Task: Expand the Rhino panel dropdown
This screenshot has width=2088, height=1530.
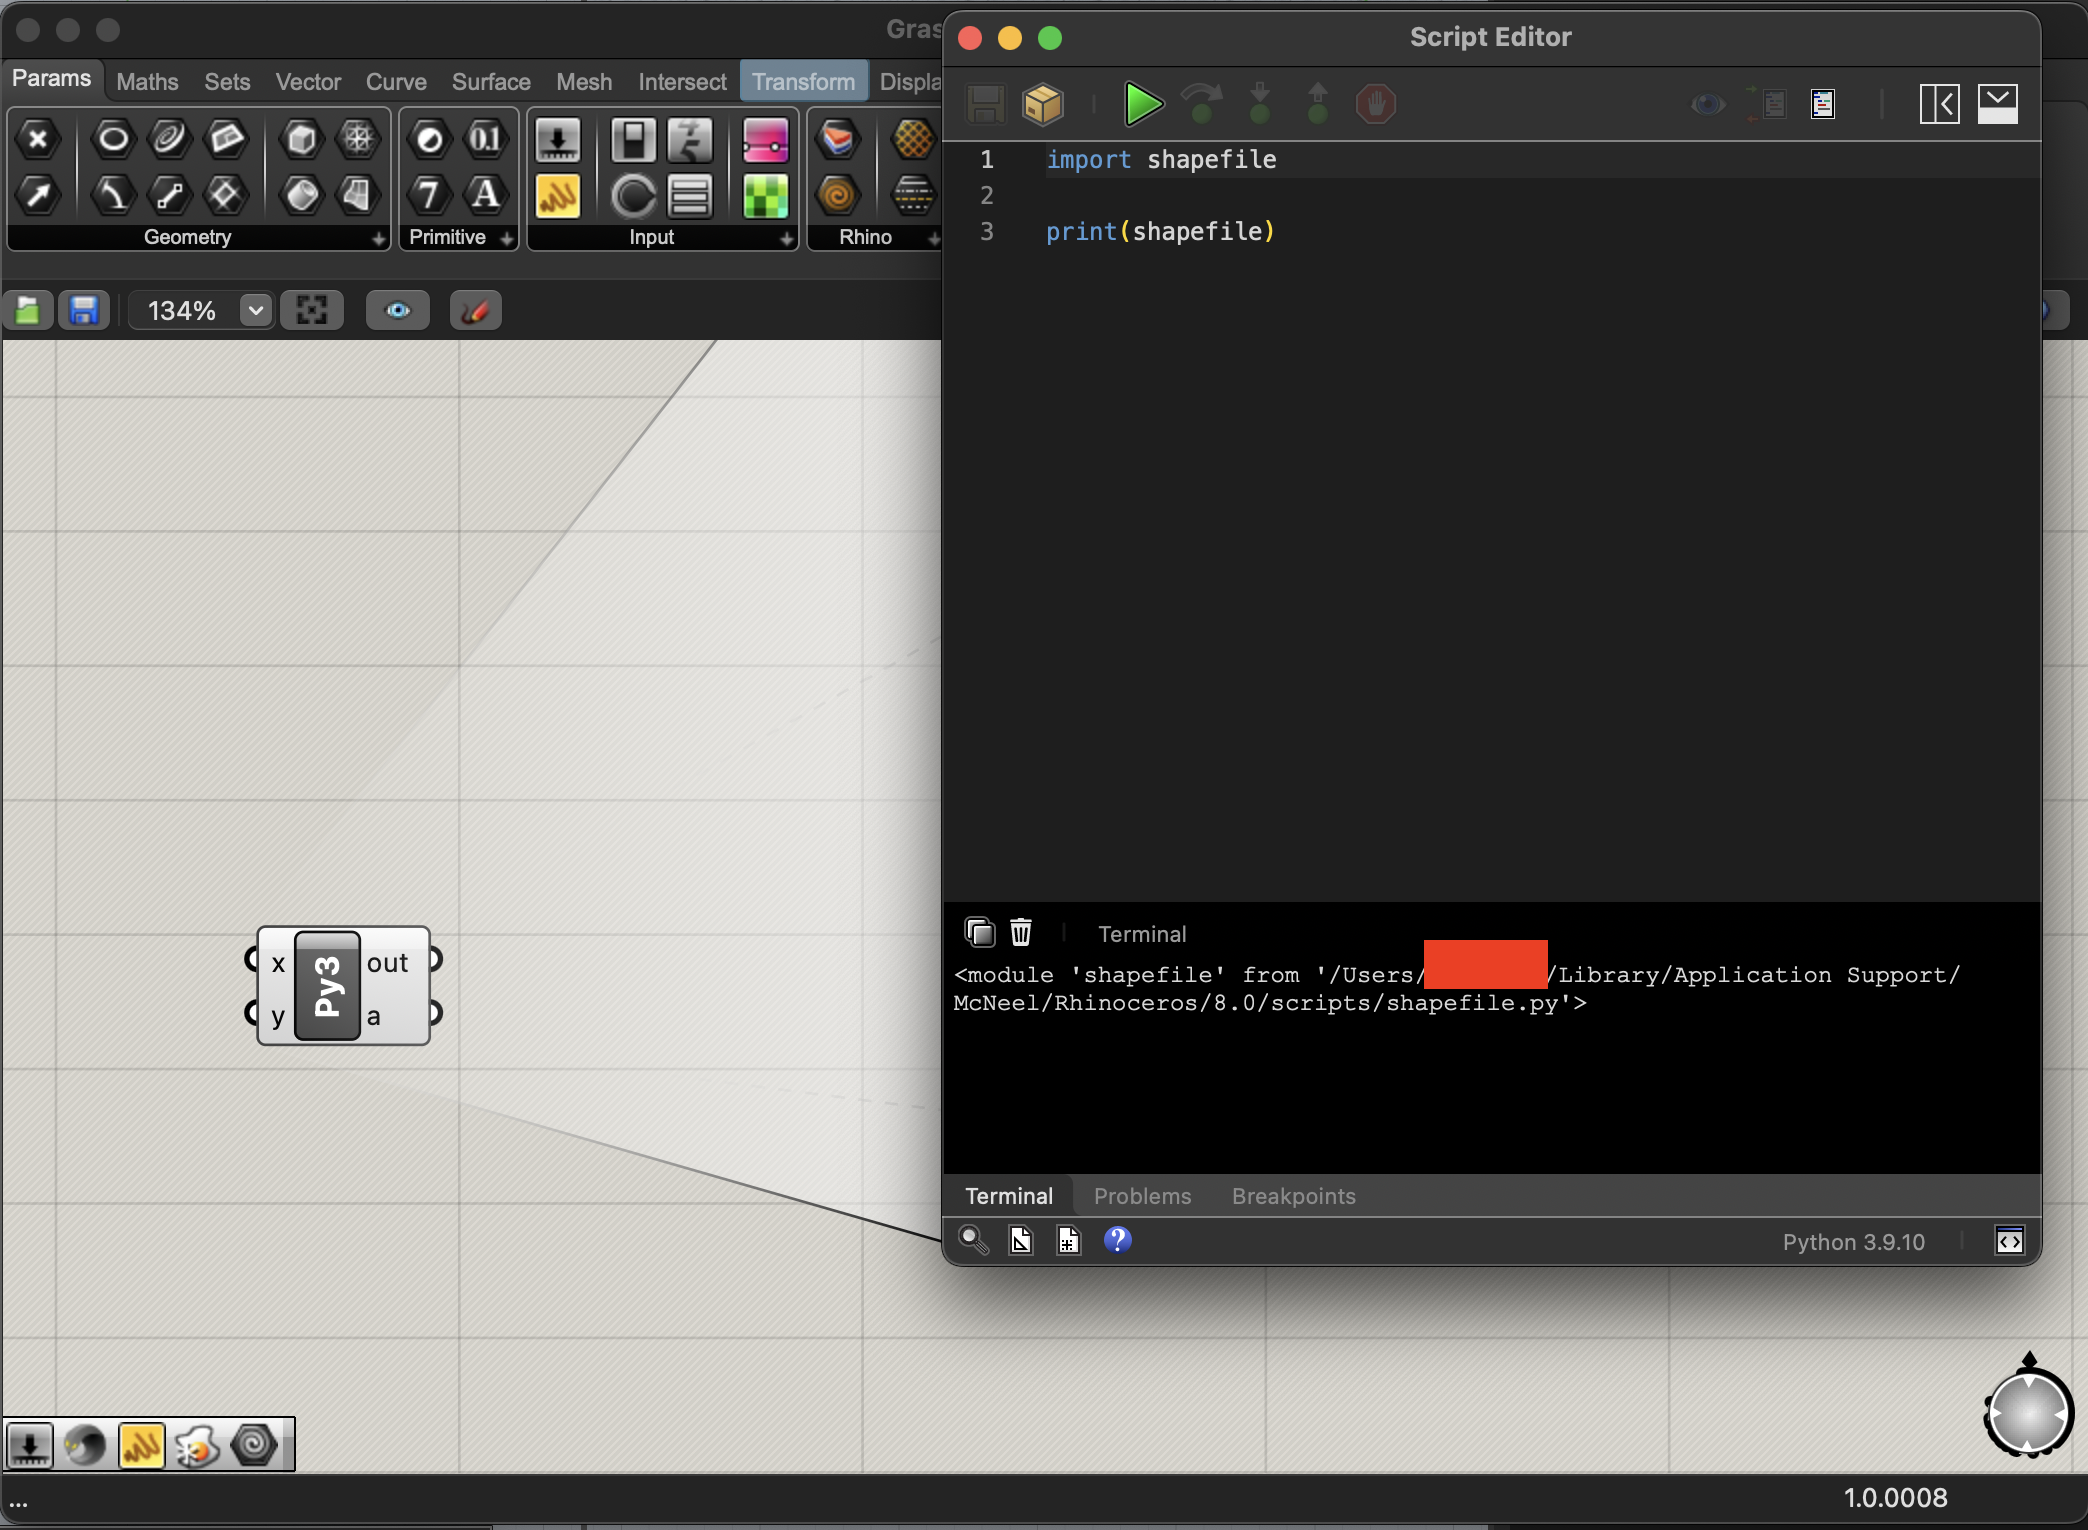Action: [x=934, y=238]
